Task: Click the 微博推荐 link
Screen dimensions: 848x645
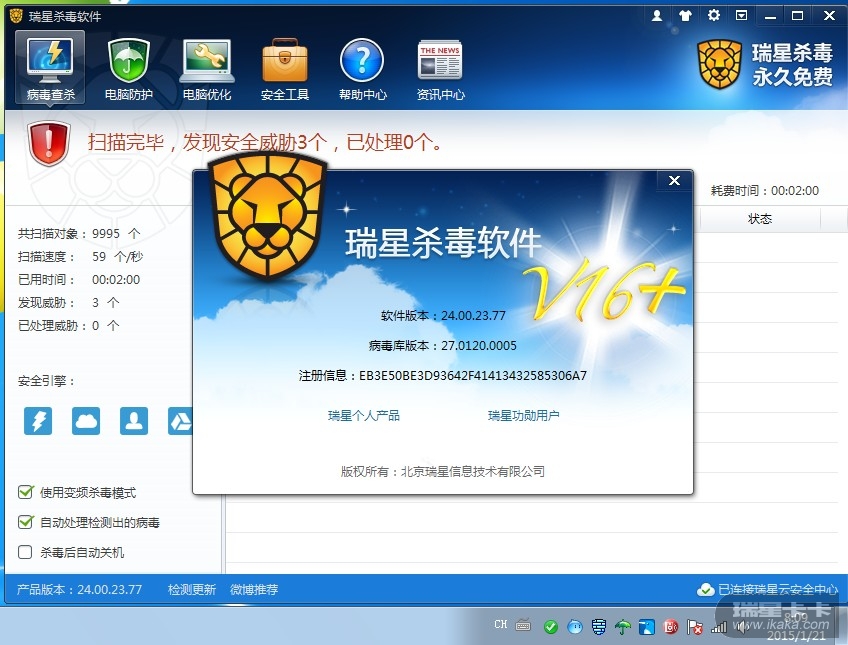Action: coord(254,589)
